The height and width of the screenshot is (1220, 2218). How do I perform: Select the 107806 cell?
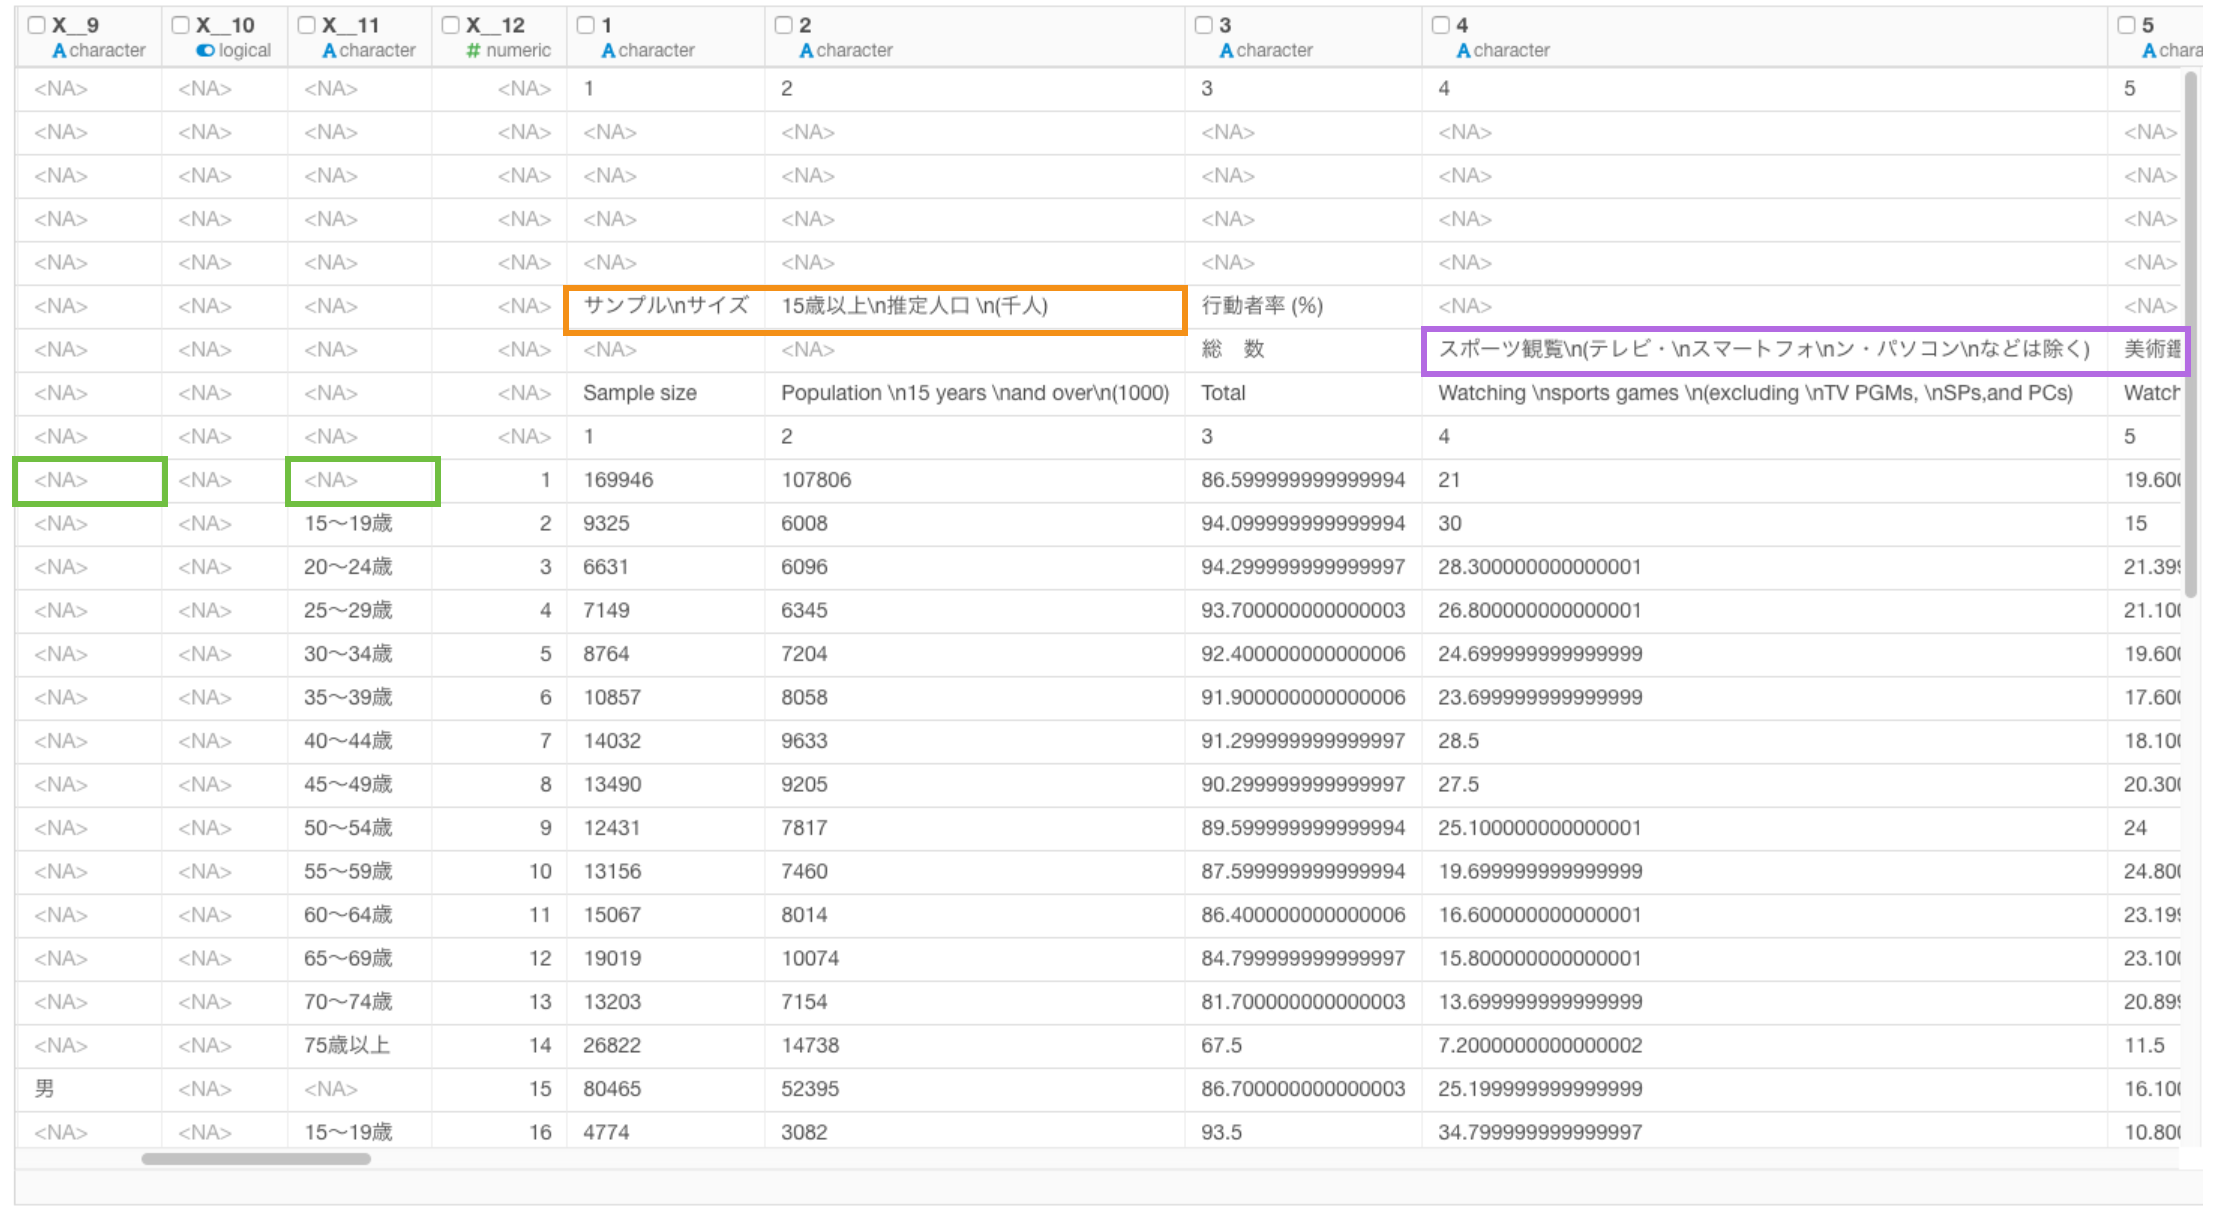coord(975,480)
